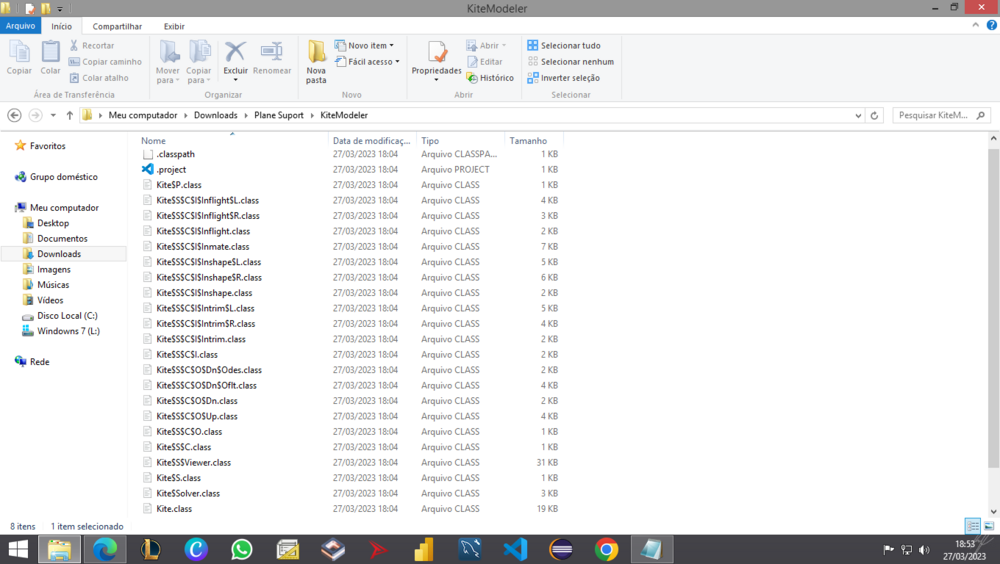
Task: Sort files by the Tamanho column
Action: (528, 141)
